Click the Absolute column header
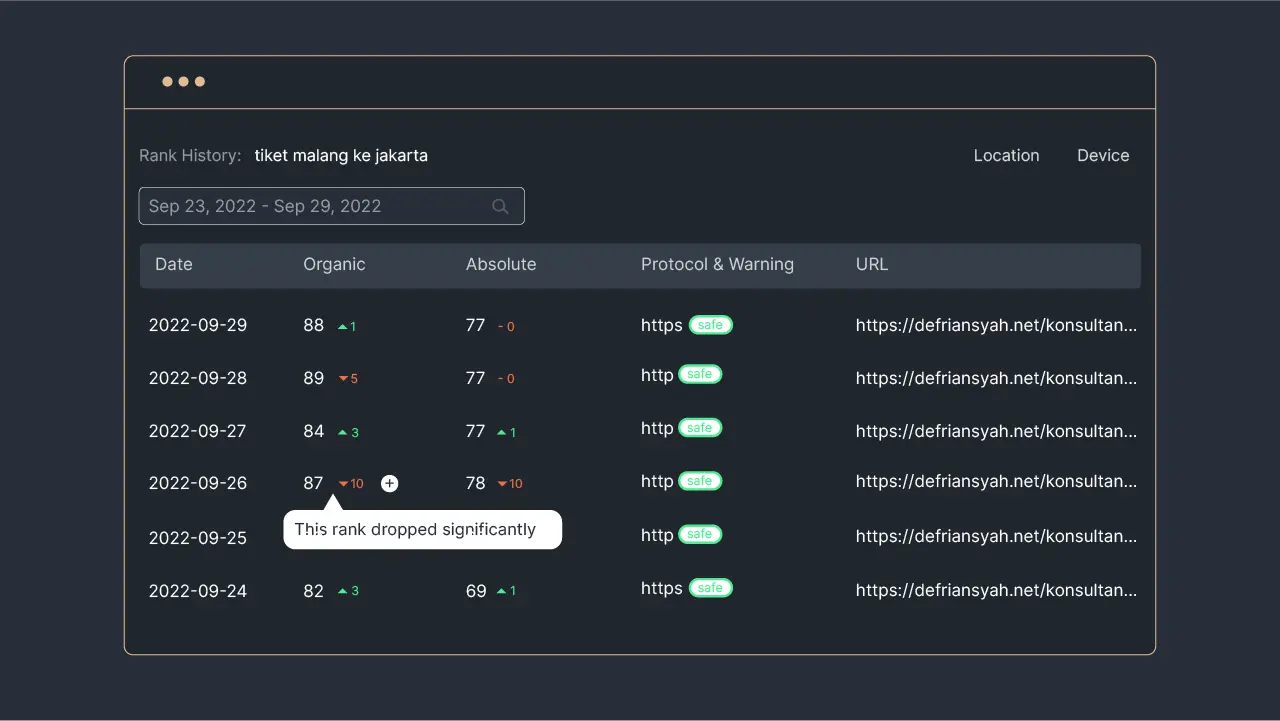1280x721 pixels. click(501, 265)
